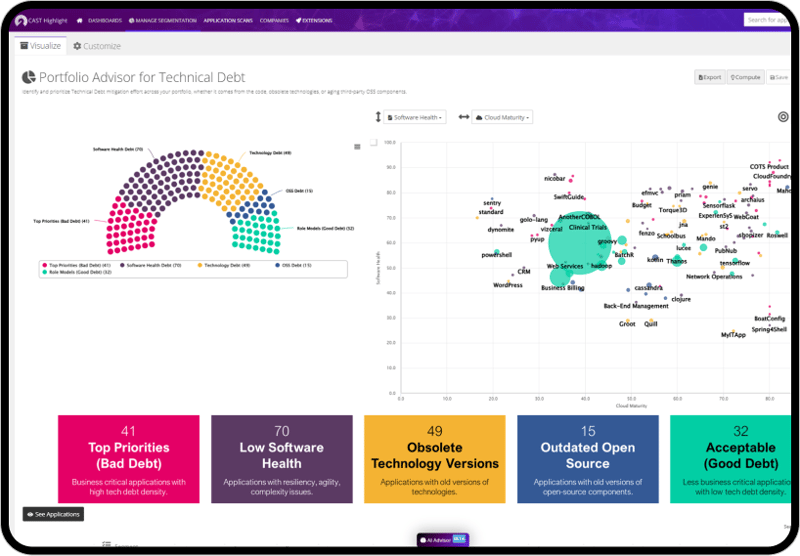Open the chart hamburger menu icon
800x556 pixels.
[358, 146]
